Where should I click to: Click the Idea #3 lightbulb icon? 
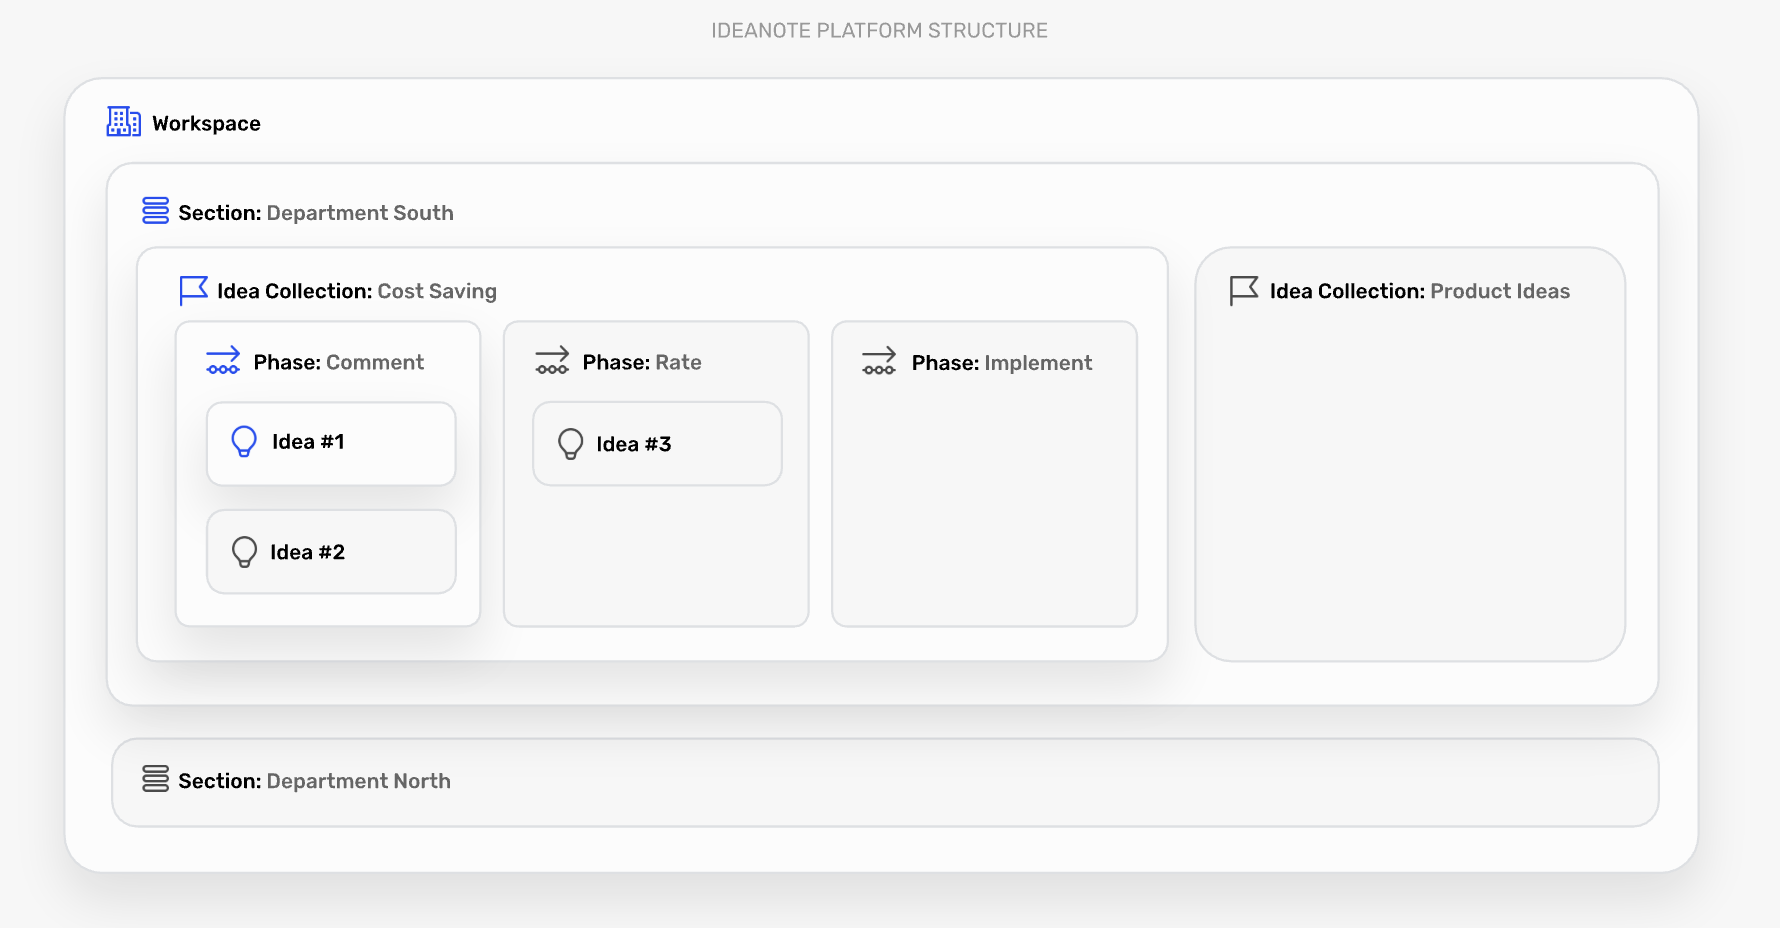click(x=570, y=444)
